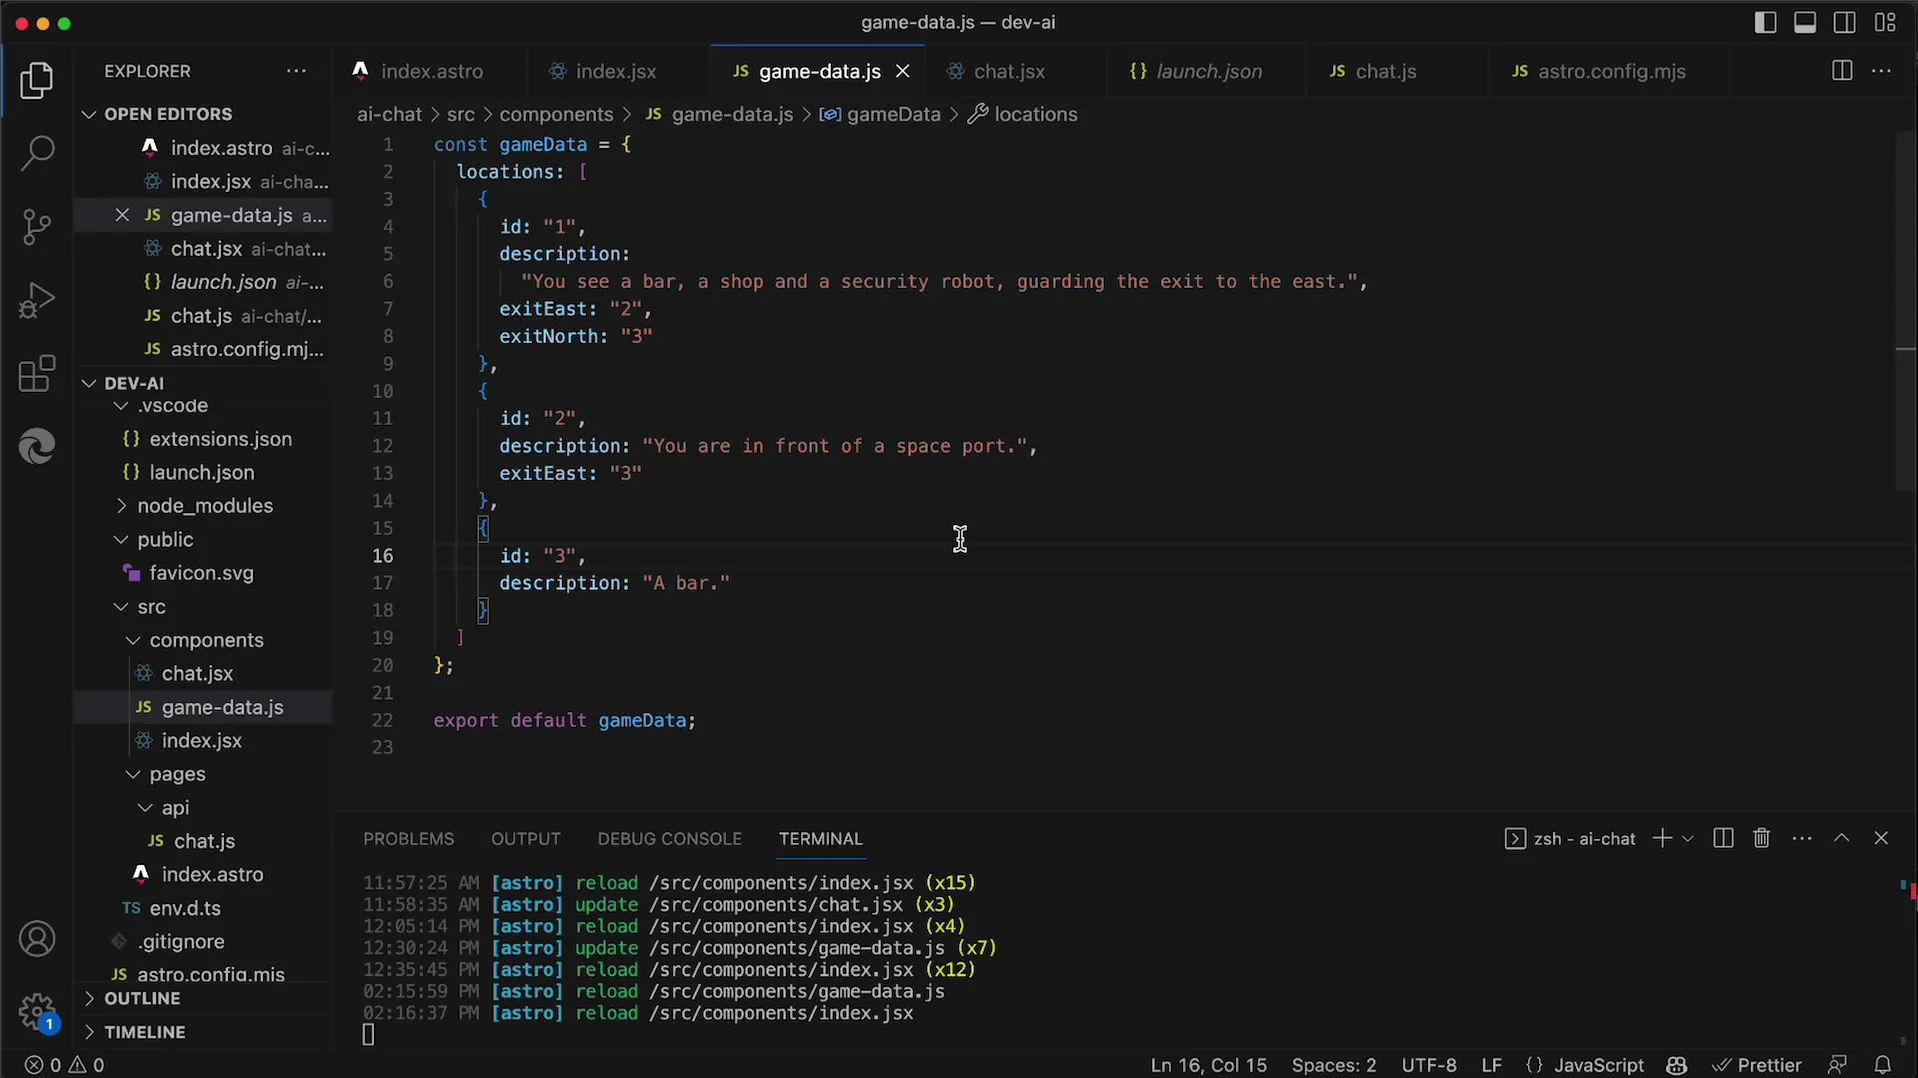Click Ln 16, Col 15 in status bar
This screenshot has width=1918, height=1078.
point(1208,1065)
